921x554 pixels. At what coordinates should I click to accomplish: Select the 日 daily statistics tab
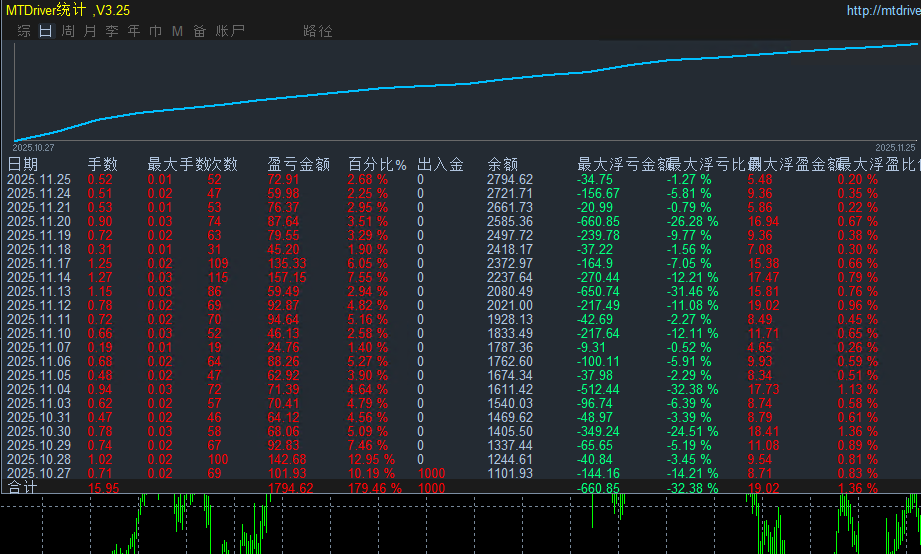click(45, 31)
